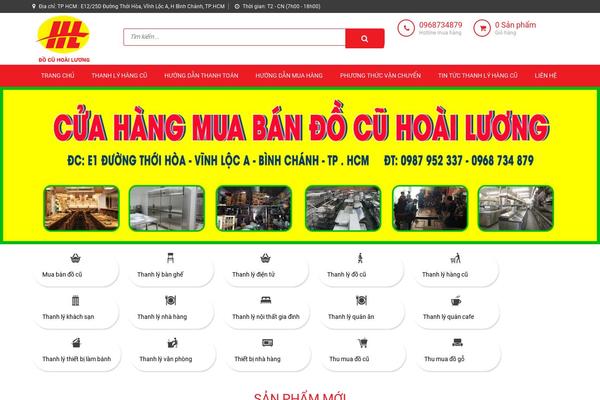
Task: Click hotline number 0968734879
Action: (440, 25)
